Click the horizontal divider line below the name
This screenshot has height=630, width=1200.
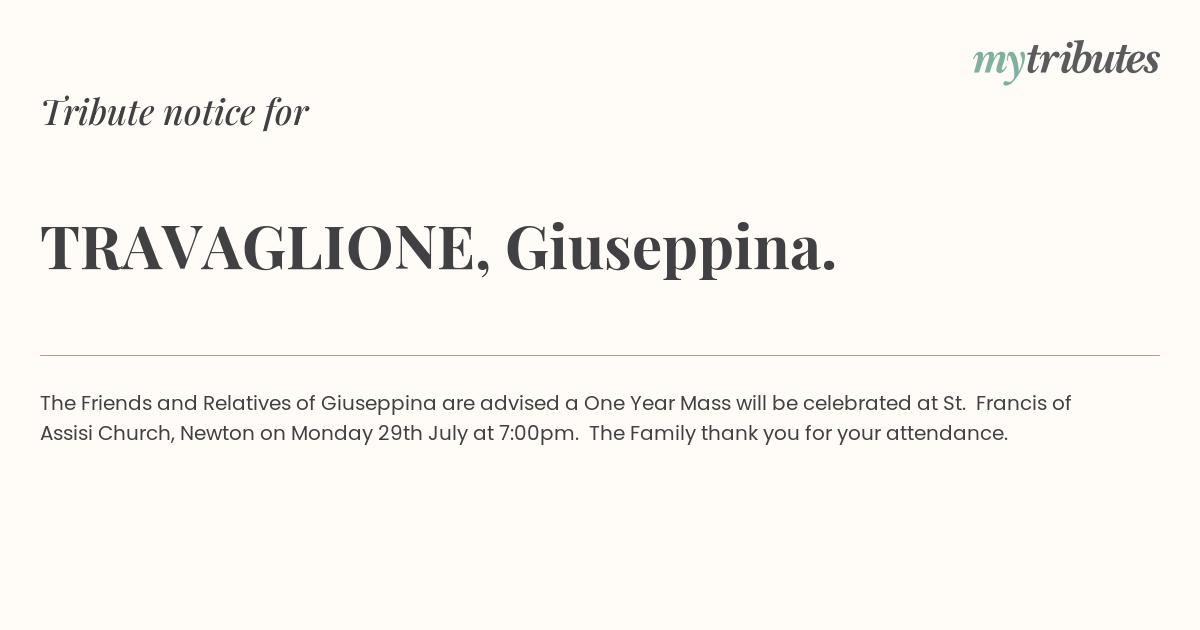click(600, 355)
